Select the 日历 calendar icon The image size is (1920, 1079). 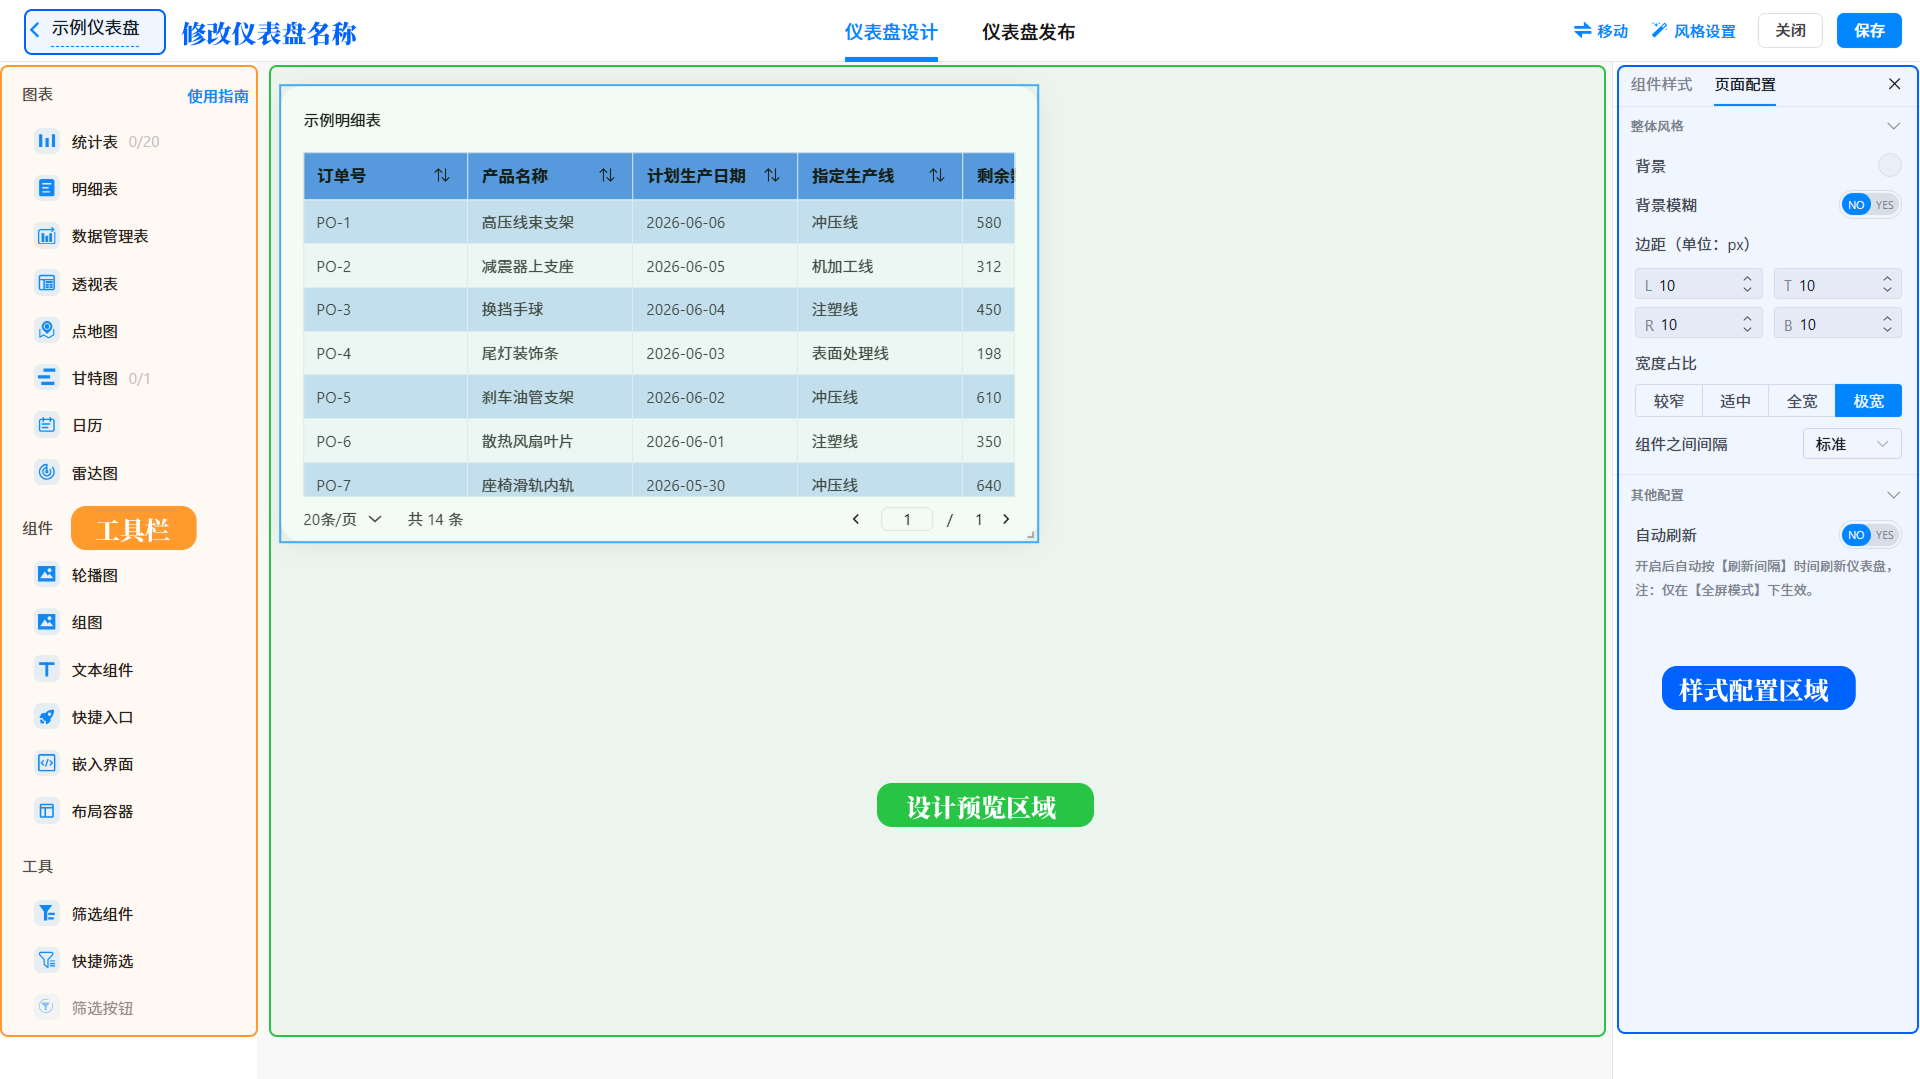tap(47, 425)
